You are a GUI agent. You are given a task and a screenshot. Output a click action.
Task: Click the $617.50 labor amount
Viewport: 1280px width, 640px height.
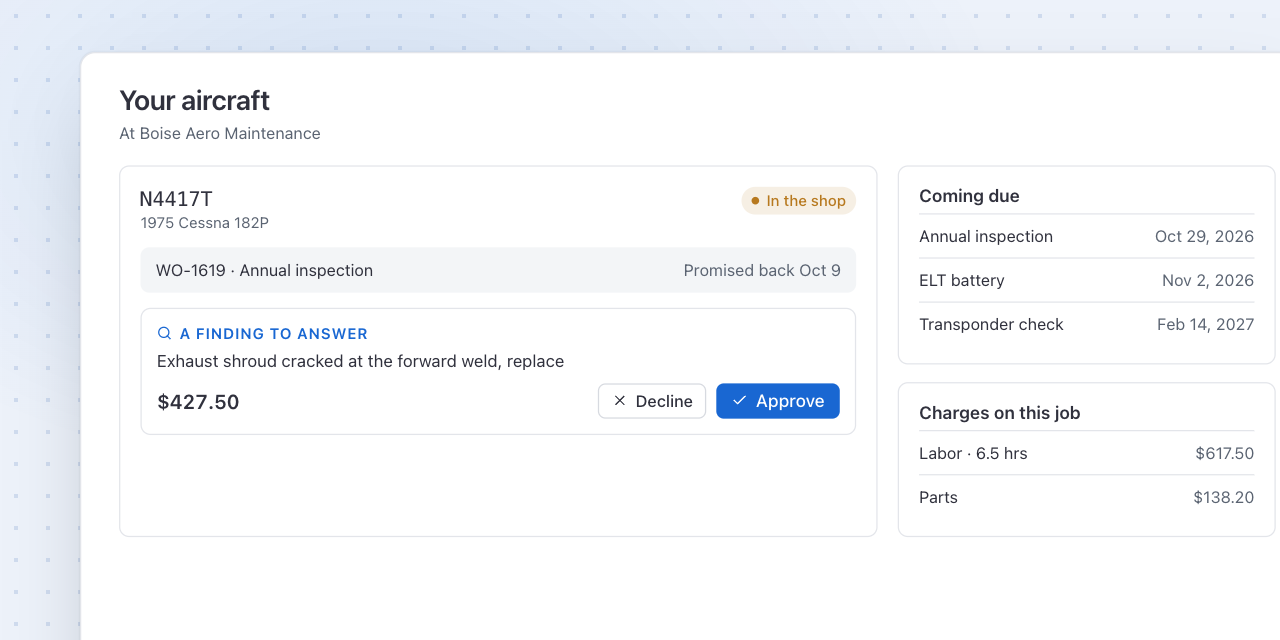[x=1224, y=454]
